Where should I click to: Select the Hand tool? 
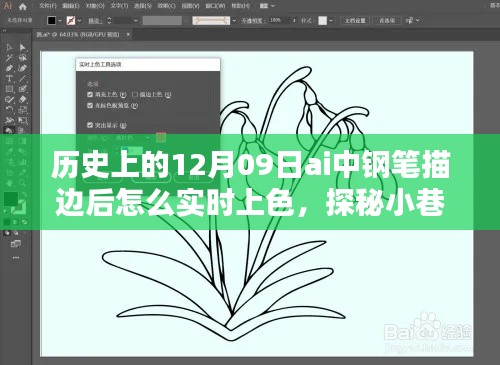pyautogui.click(x=9, y=183)
